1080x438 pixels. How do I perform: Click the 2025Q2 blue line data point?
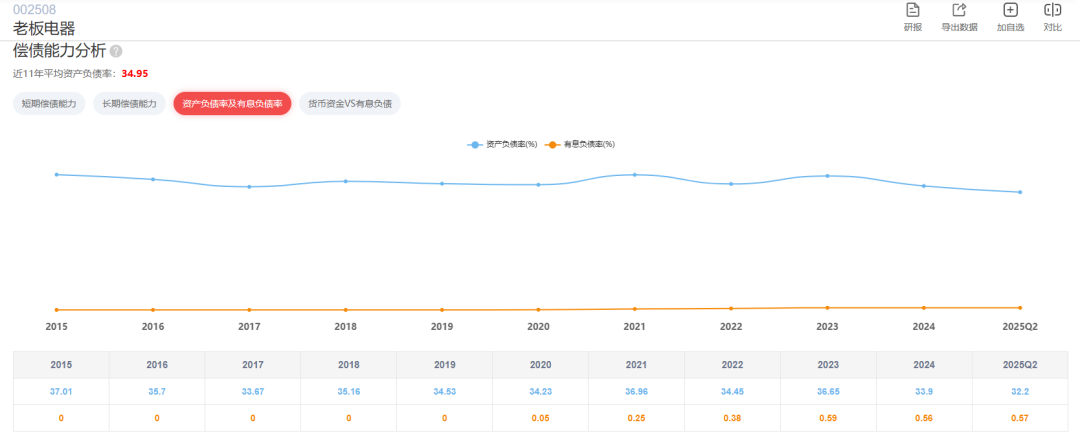pos(1020,192)
